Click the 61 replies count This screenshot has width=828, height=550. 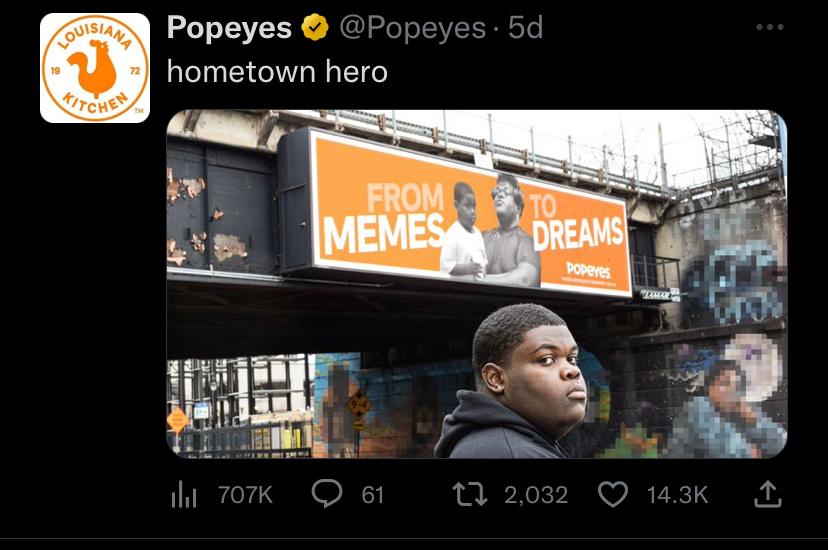point(372,494)
